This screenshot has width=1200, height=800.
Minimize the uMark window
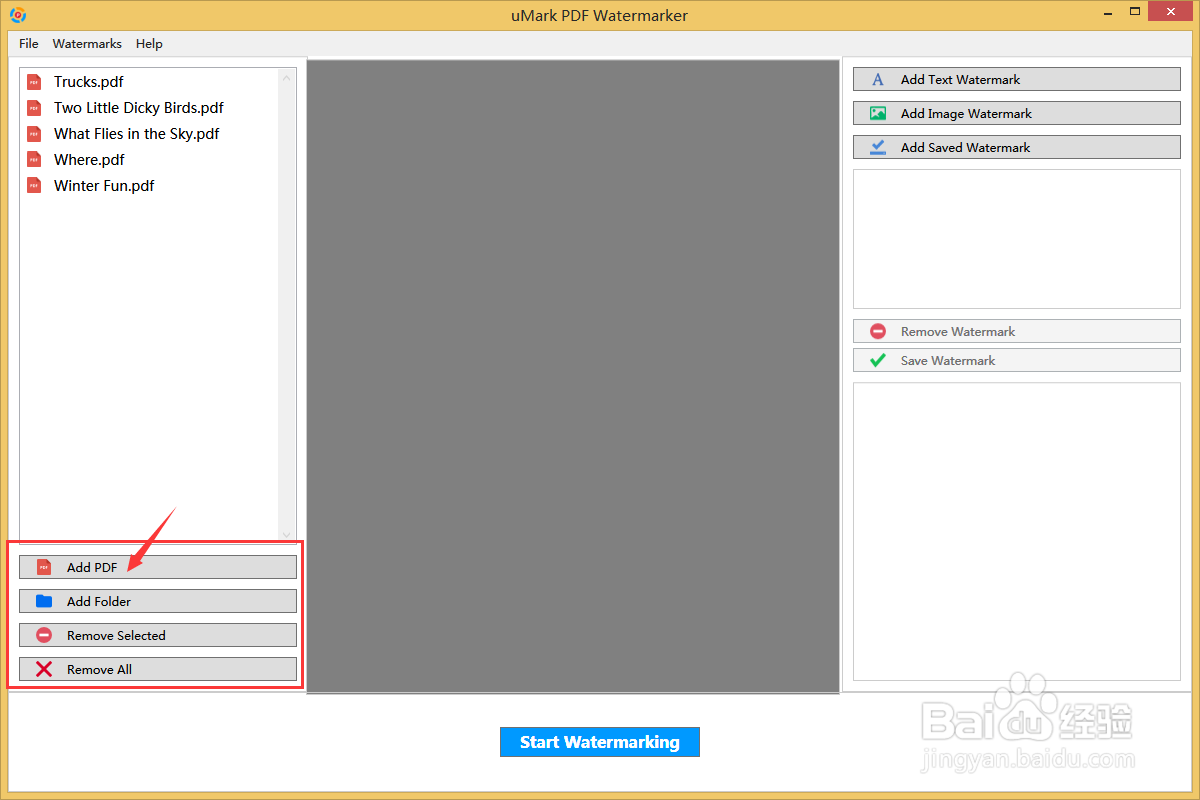pos(1109,14)
